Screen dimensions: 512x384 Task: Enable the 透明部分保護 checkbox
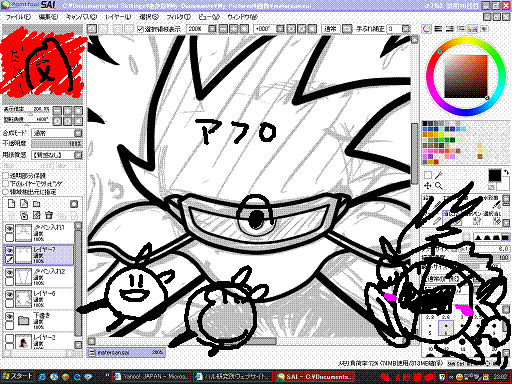(6, 175)
